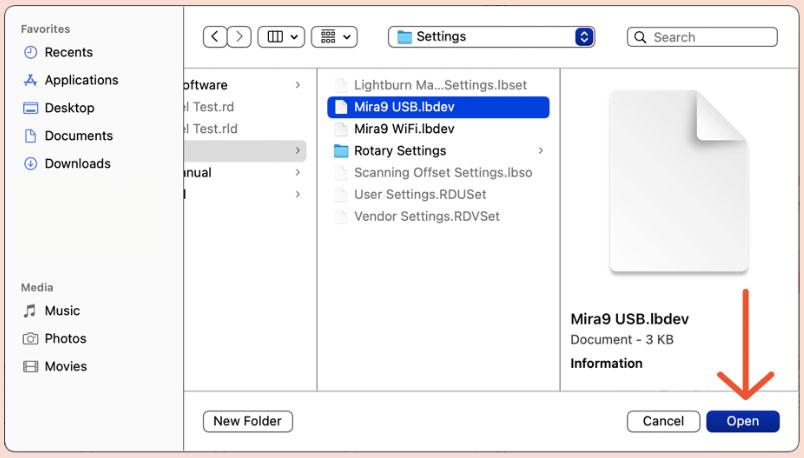The height and width of the screenshot is (458, 804).
Task: Click the Information heading in preview pane
Action: 606,363
